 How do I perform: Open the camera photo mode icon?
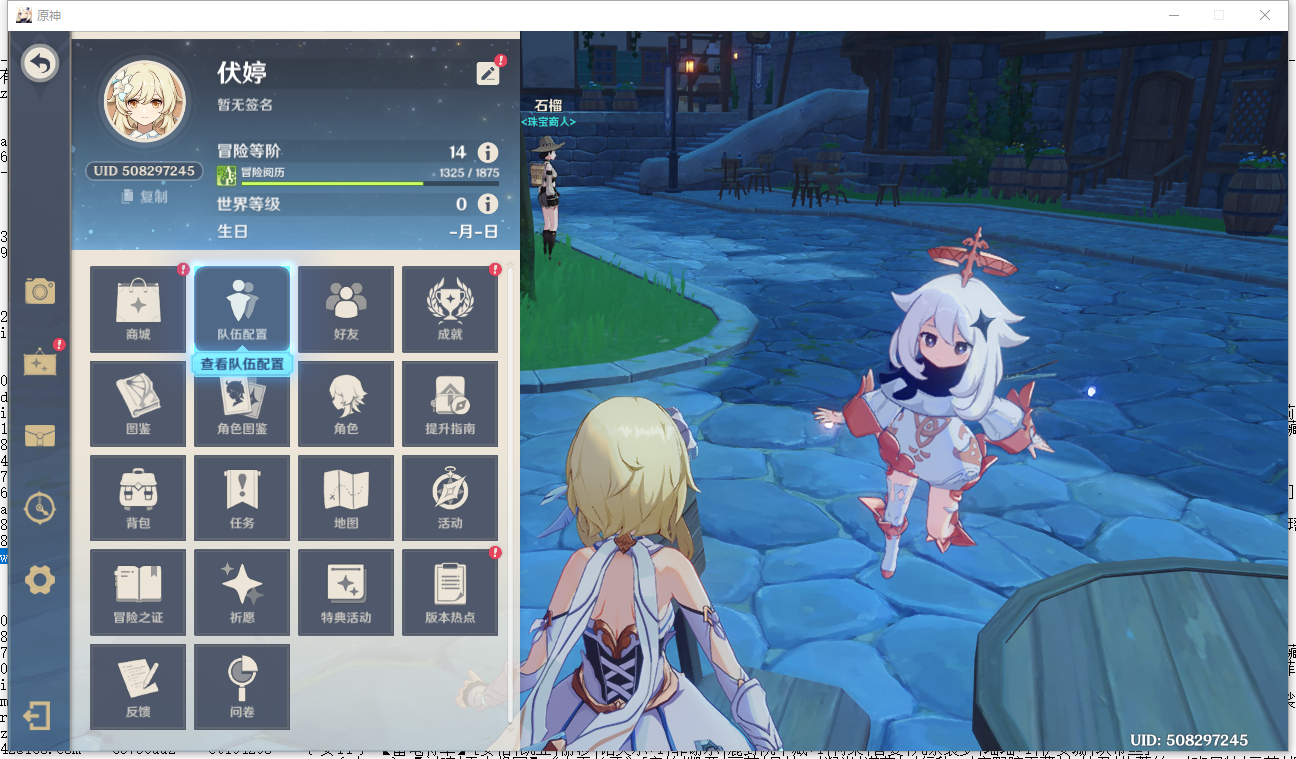pos(40,291)
